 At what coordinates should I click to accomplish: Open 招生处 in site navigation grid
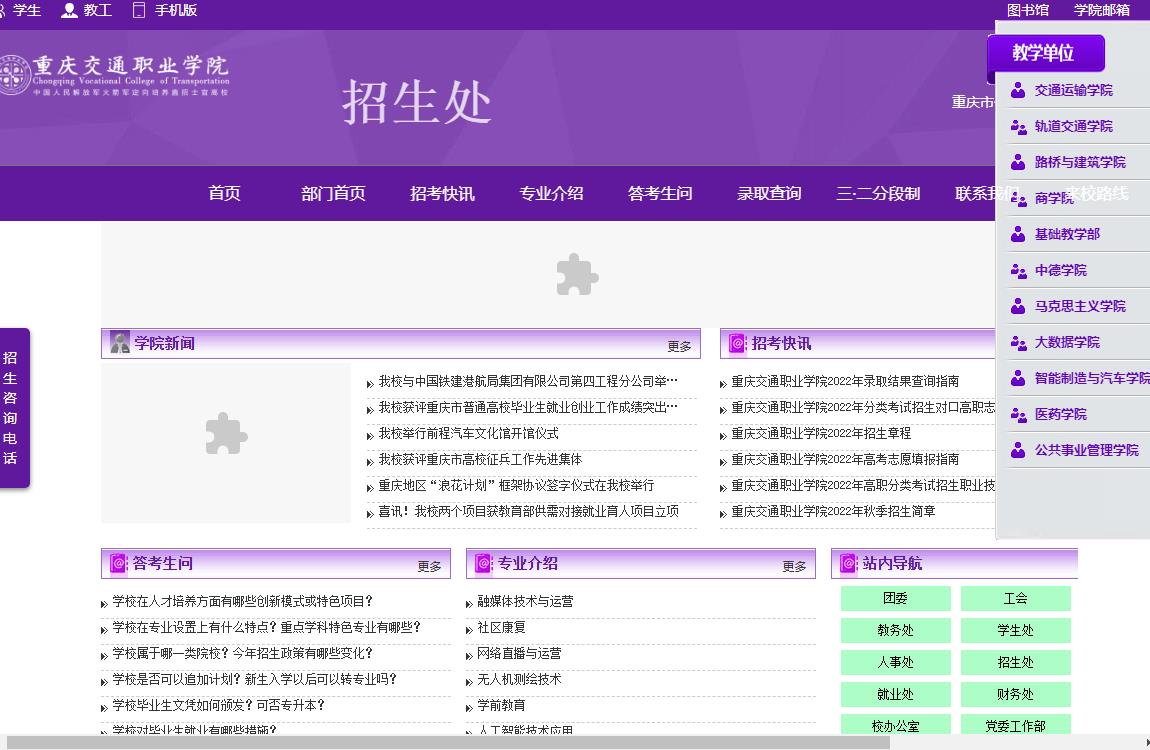(x=1016, y=663)
